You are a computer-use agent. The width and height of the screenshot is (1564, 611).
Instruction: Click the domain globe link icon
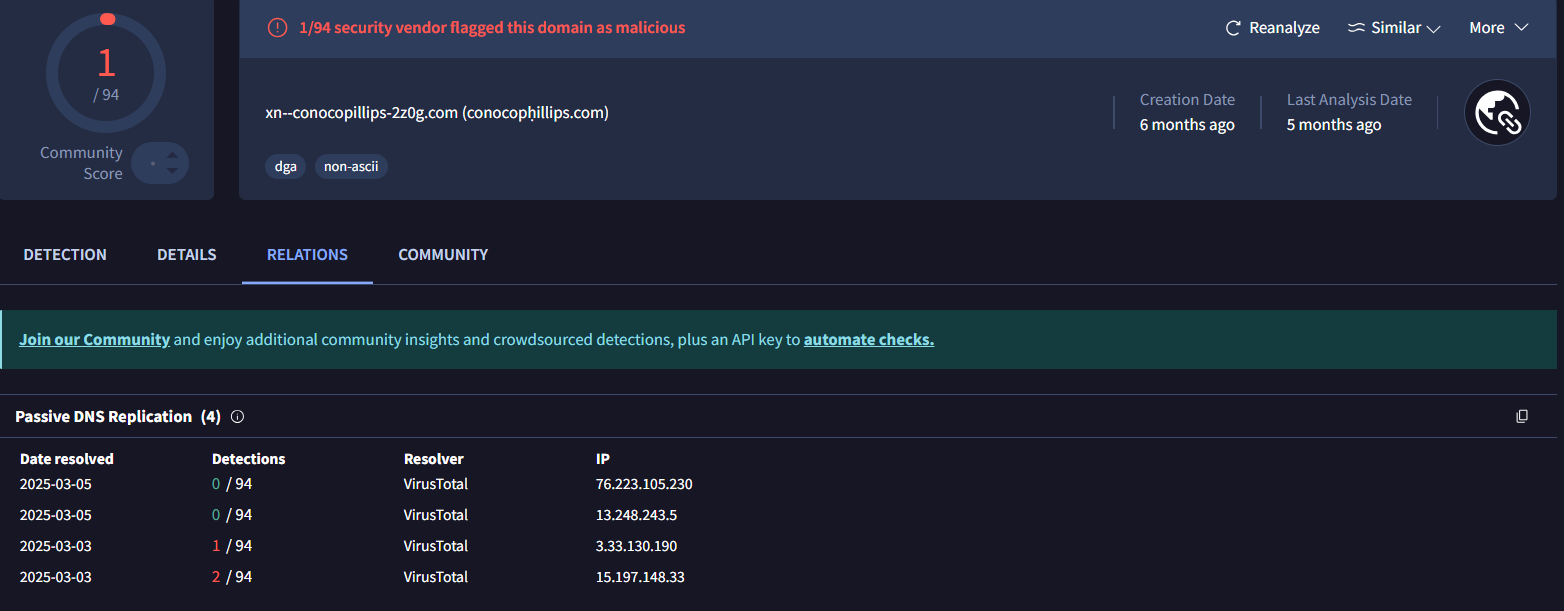click(1497, 113)
